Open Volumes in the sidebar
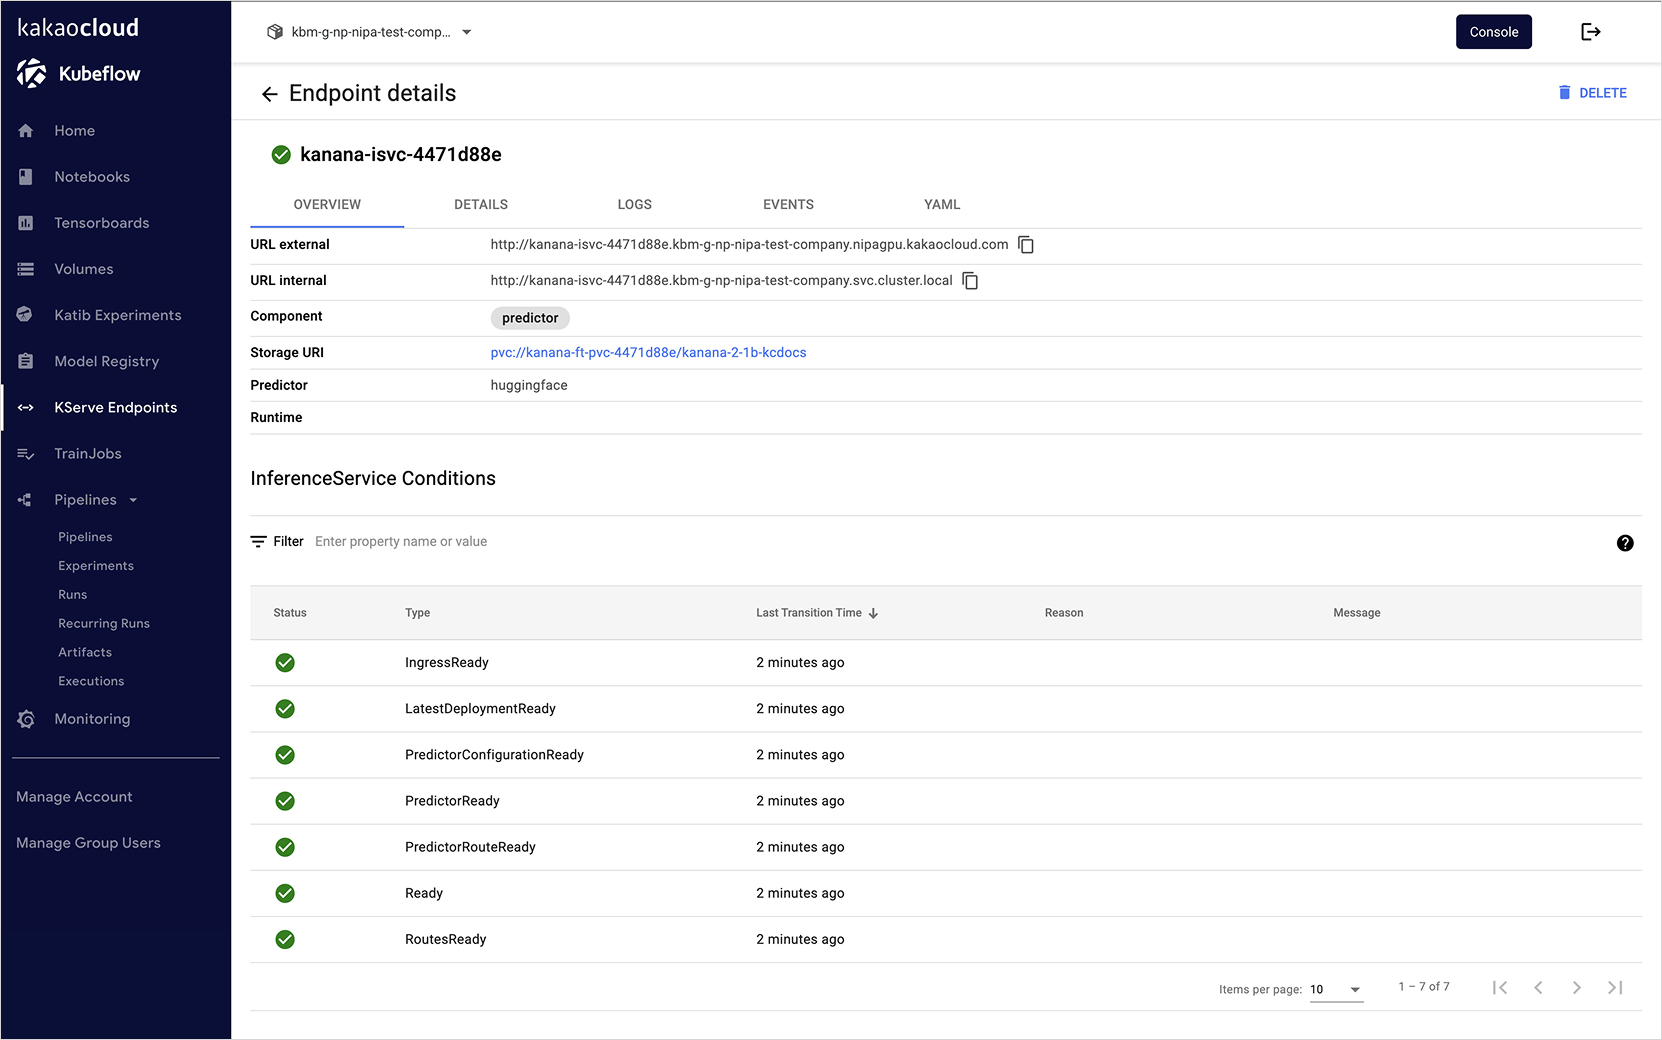Image resolution: width=1662 pixels, height=1040 pixels. [84, 269]
